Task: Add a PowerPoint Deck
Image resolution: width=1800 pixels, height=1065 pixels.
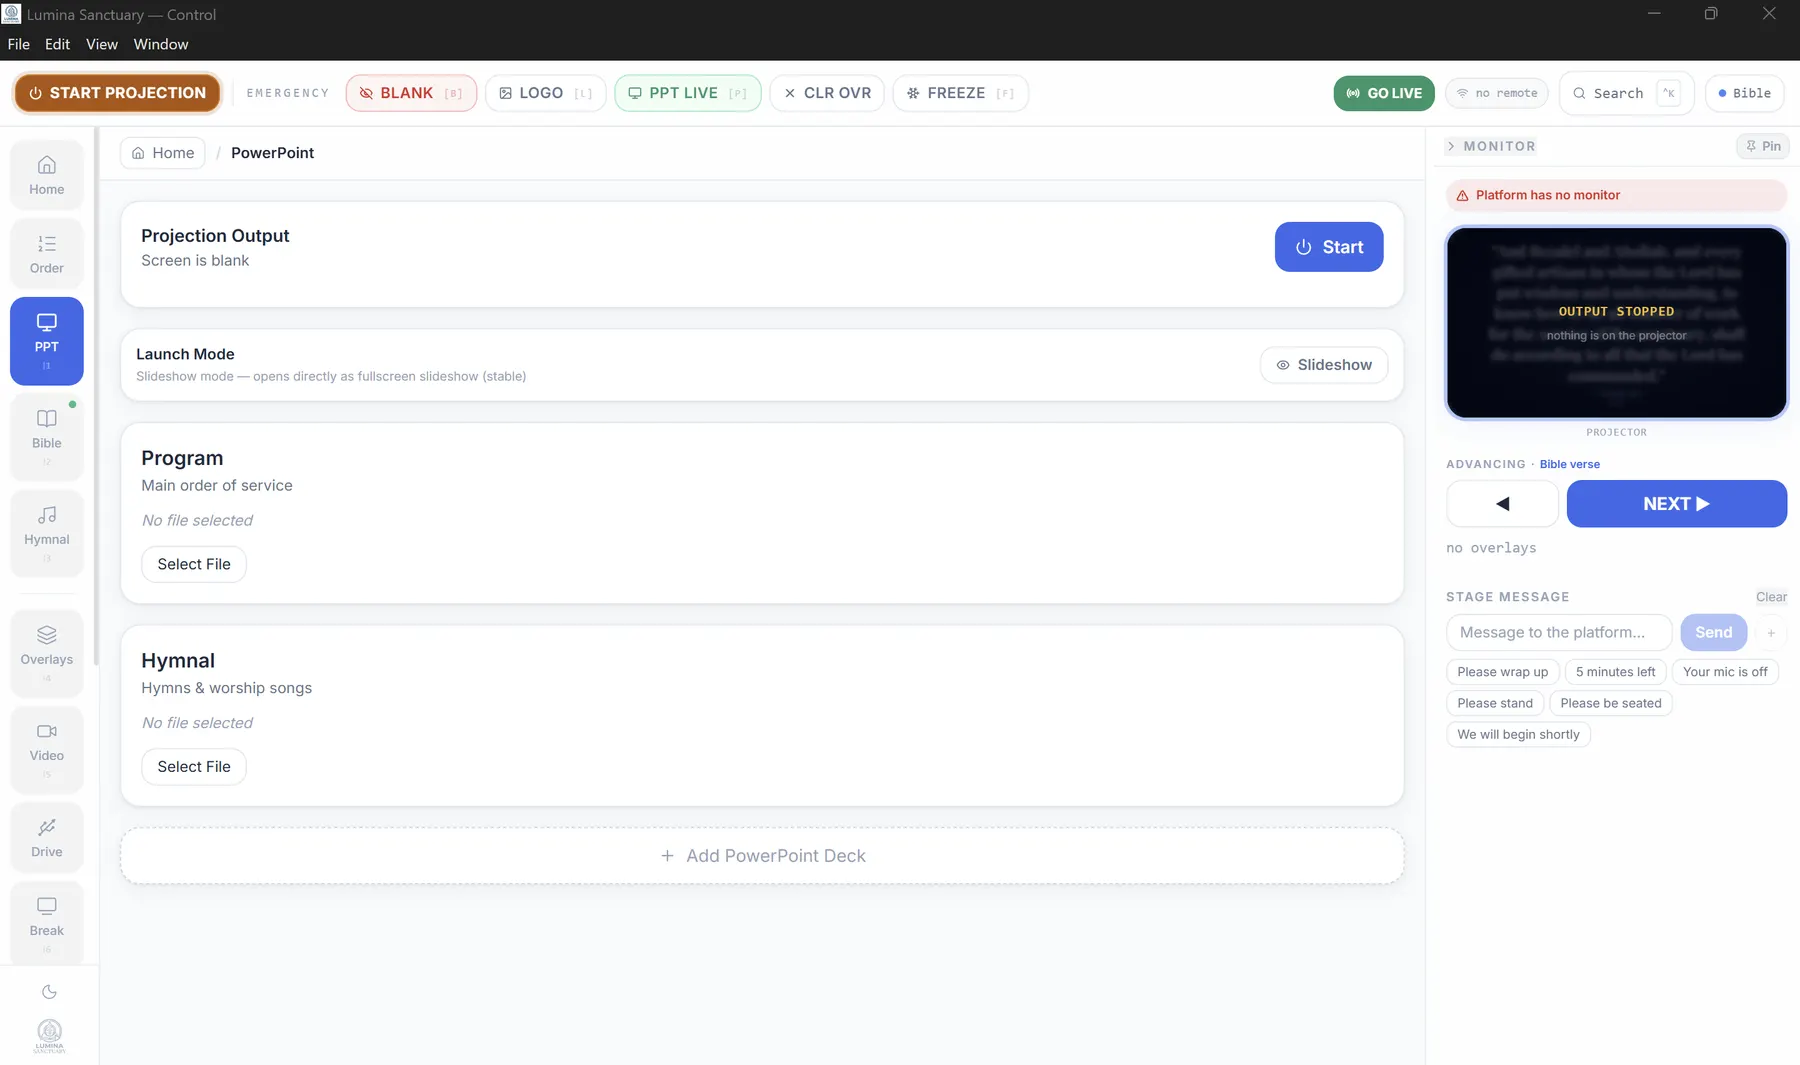Action: (x=762, y=856)
